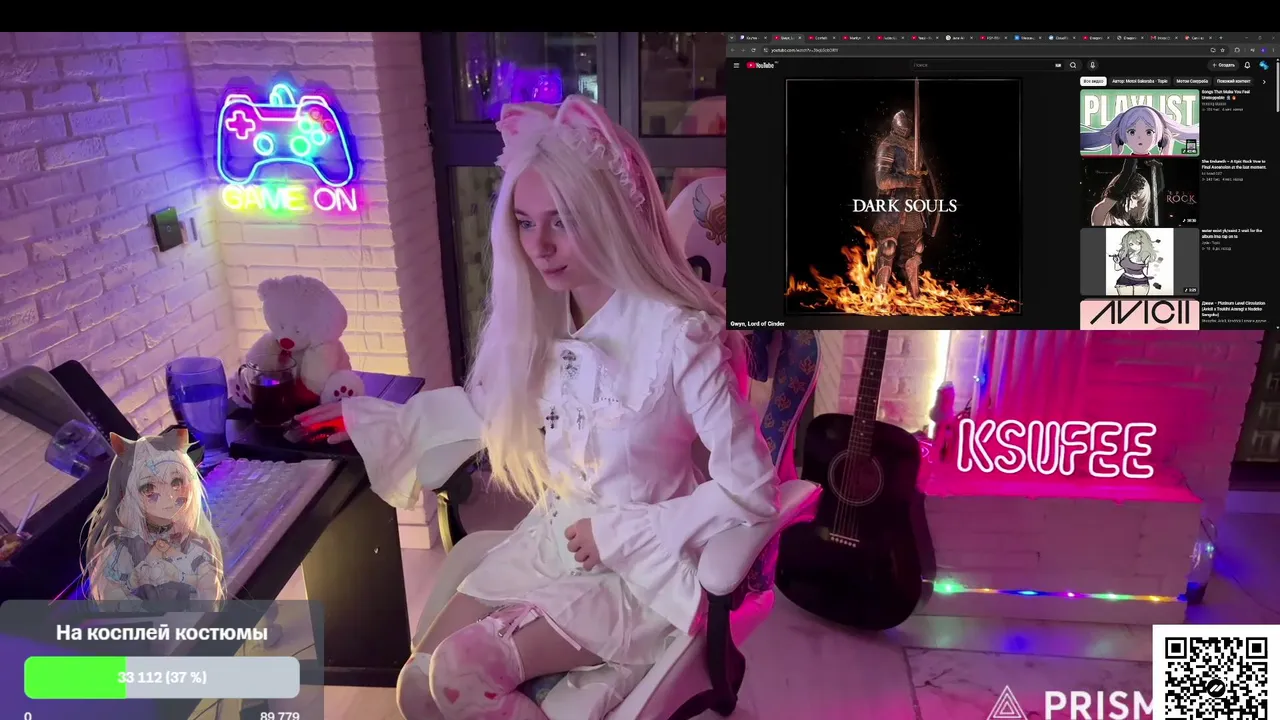Click the Epic Rock sword thumbnail
Image resolution: width=1280 pixels, height=720 pixels.
(1139, 192)
